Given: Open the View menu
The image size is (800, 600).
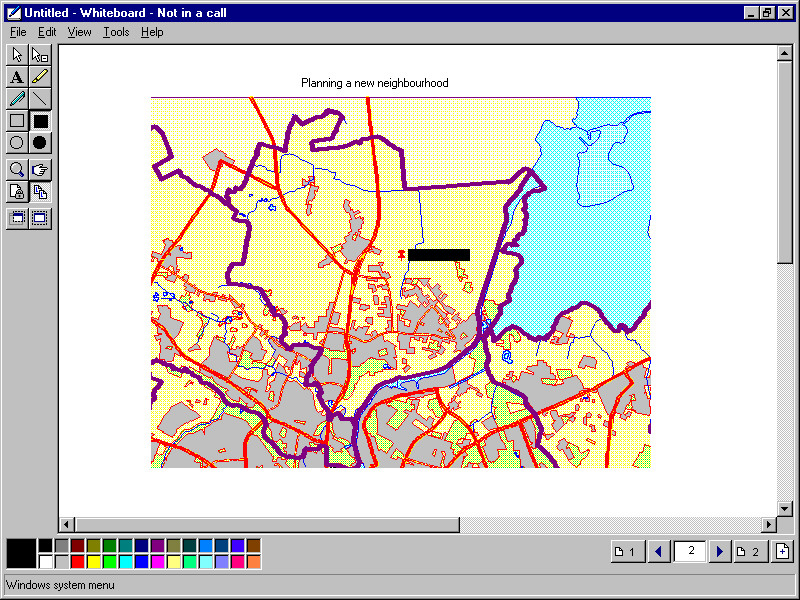Looking at the screenshot, I should click(79, 32).
